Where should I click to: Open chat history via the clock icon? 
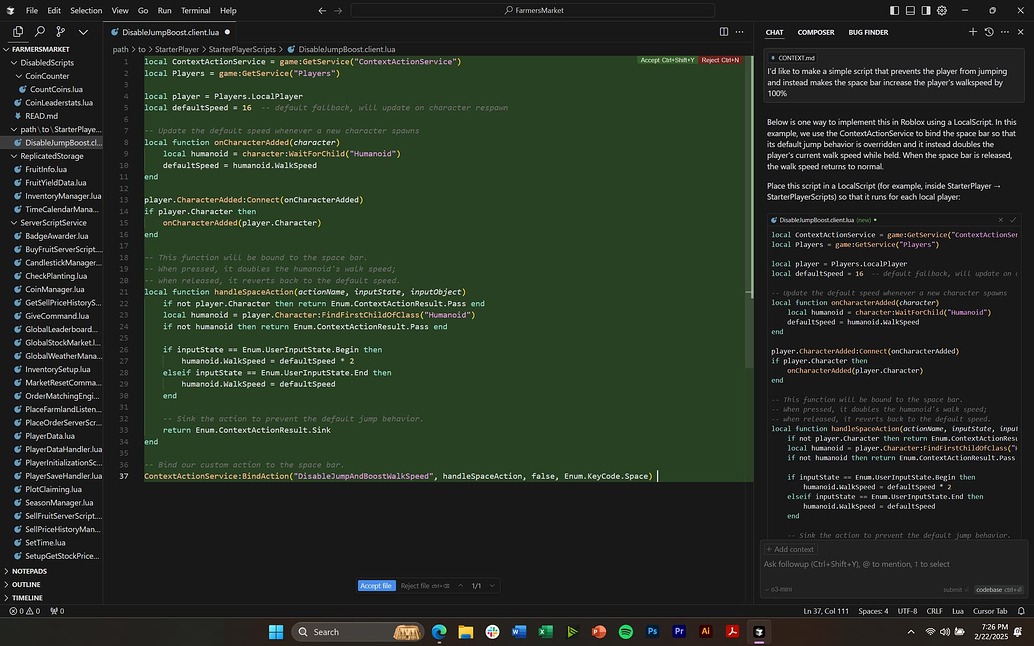coord(989,32)
